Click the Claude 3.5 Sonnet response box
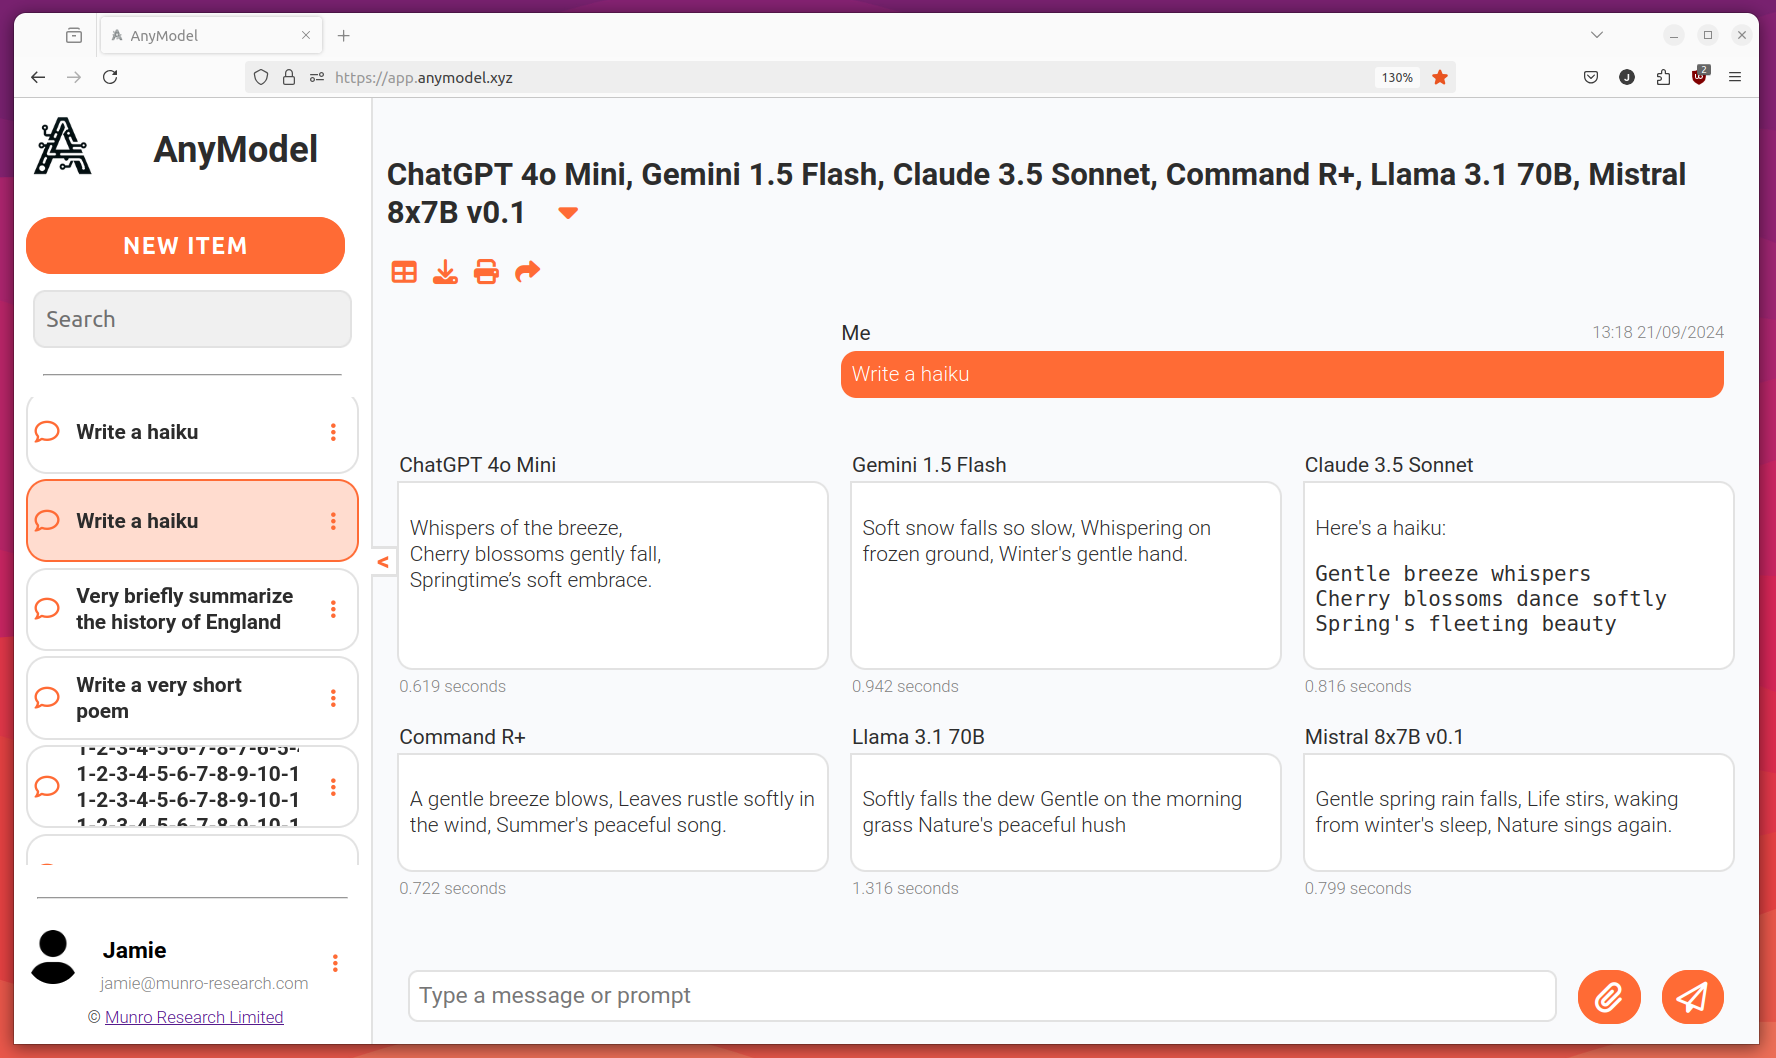1776x1058 pixels. point(1518,575)
